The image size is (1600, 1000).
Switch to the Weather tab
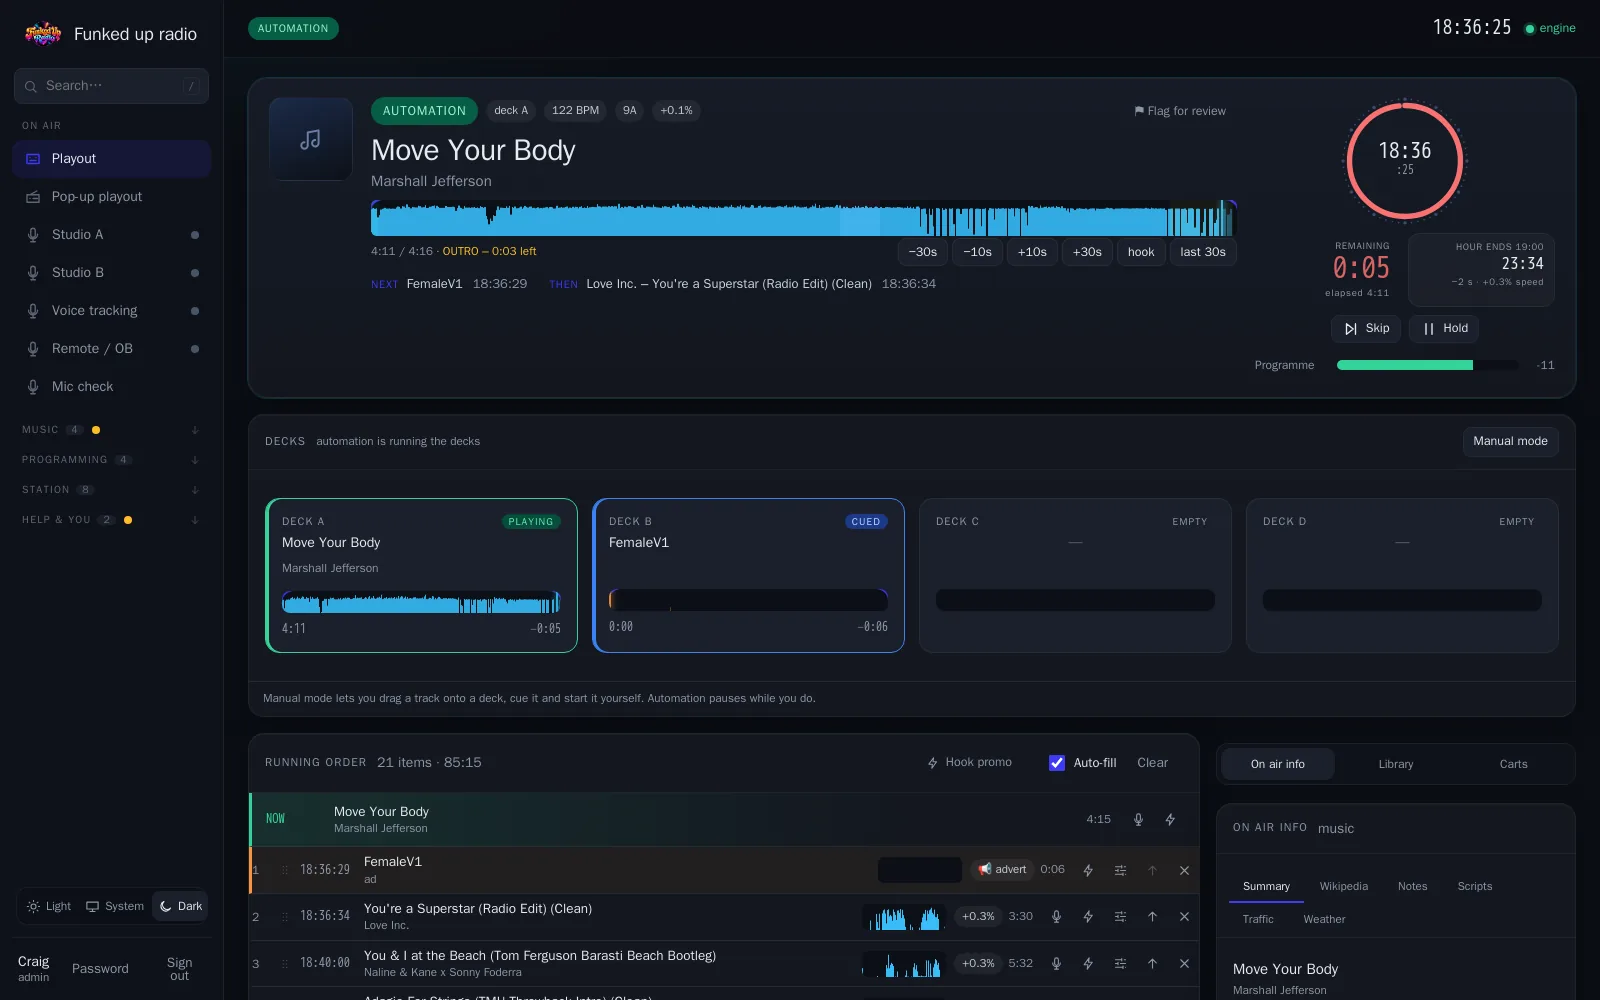click(1324, 919)
